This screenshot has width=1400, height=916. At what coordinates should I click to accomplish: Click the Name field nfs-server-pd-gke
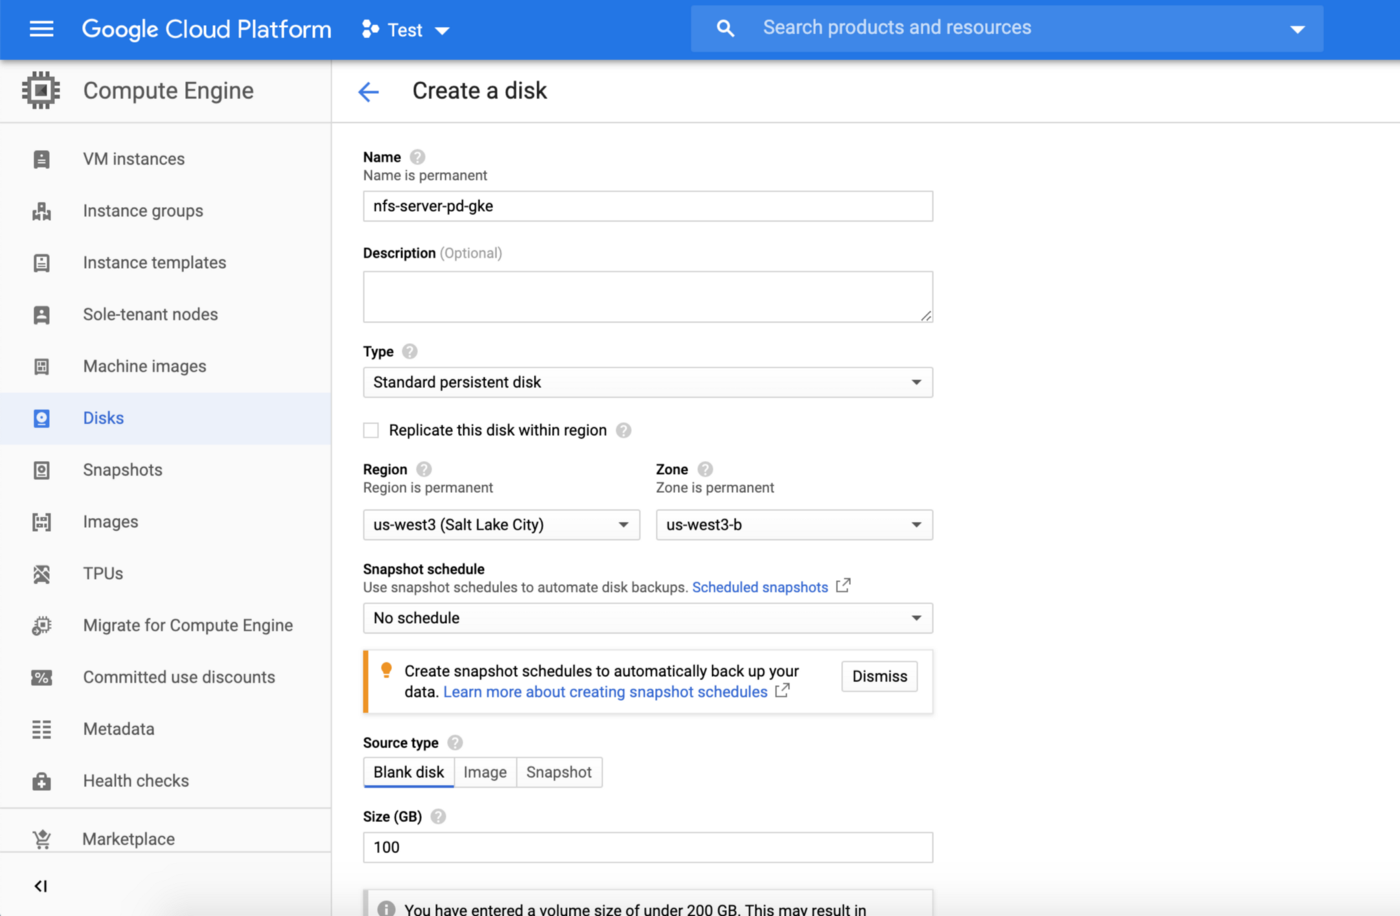(648, 206)
